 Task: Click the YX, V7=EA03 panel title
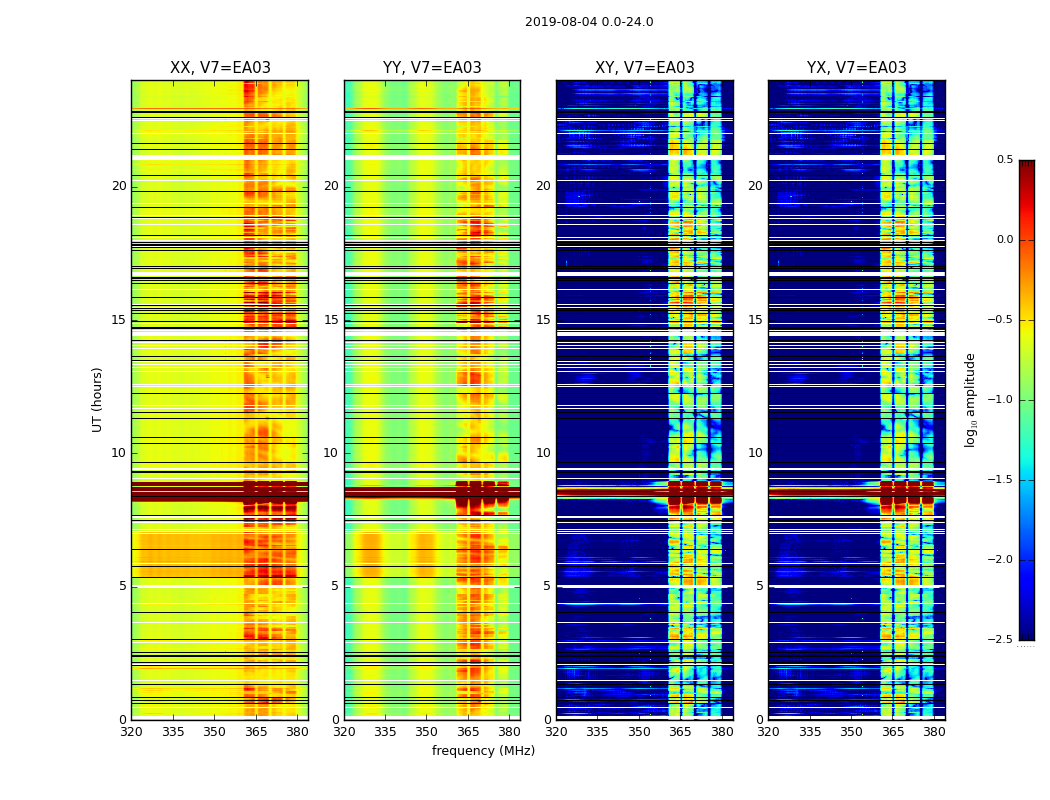[856, 68]
